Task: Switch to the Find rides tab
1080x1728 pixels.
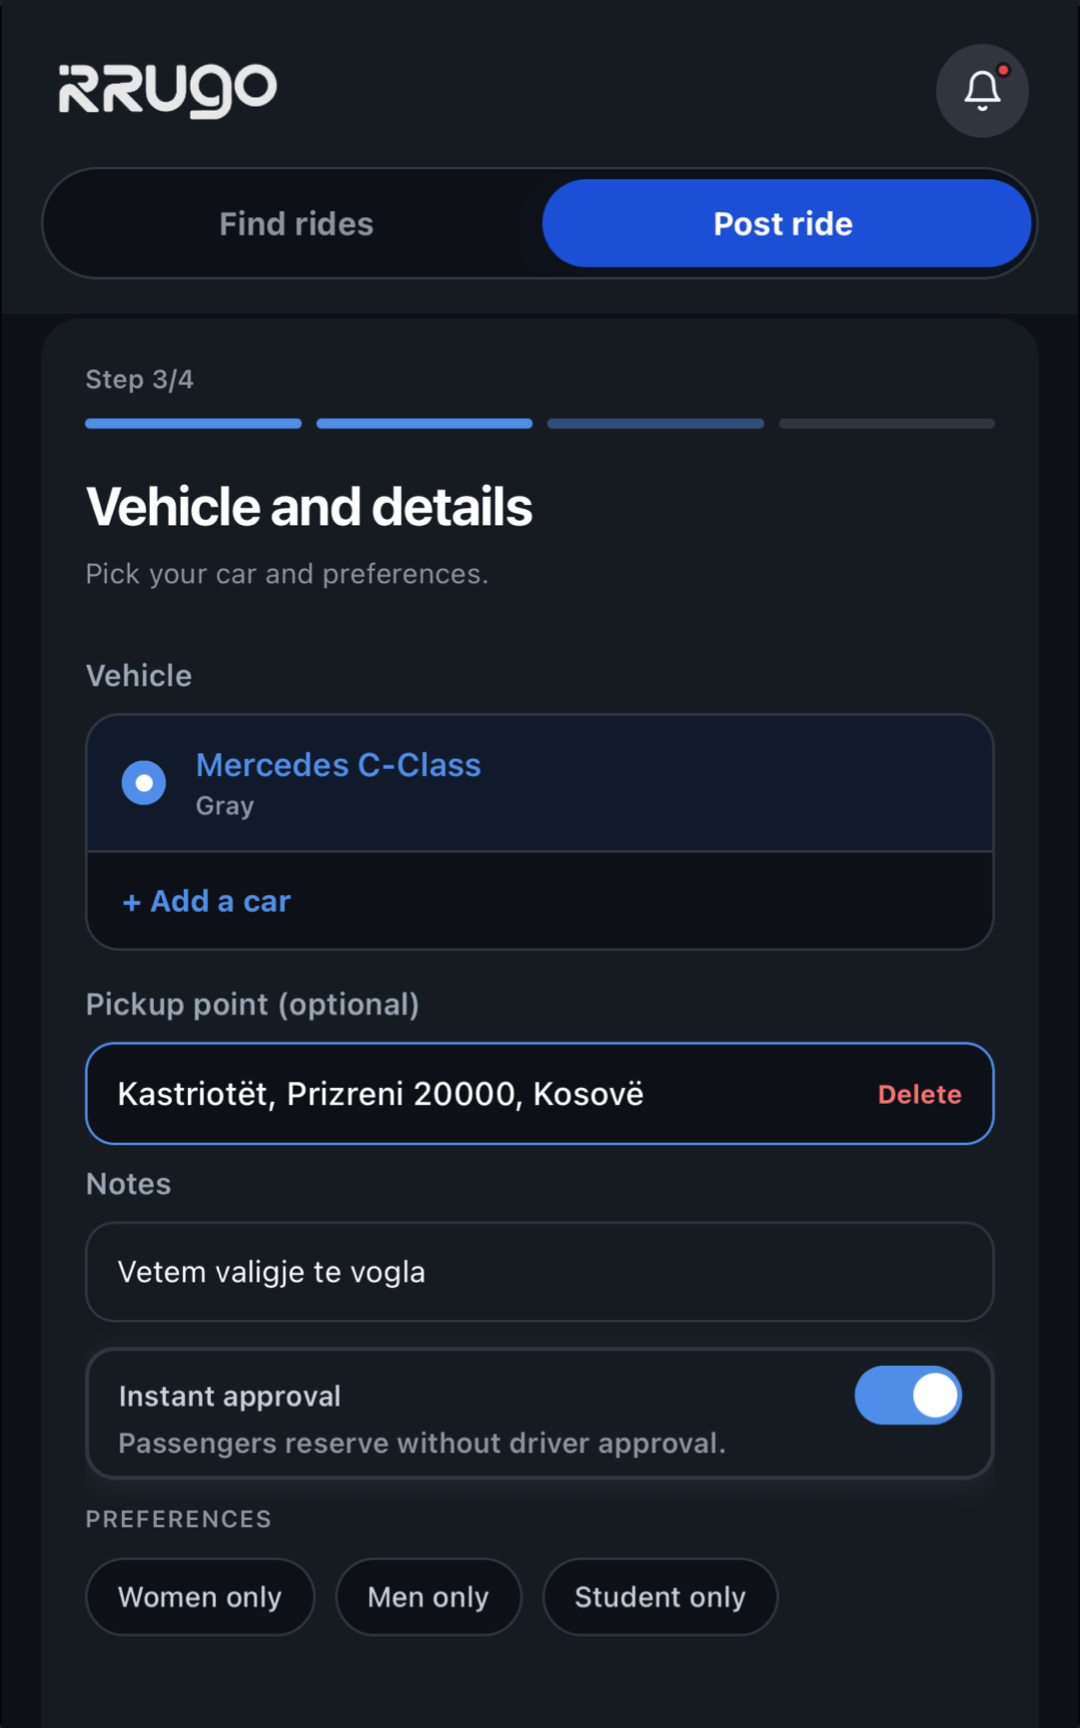Action: [296, 224]
